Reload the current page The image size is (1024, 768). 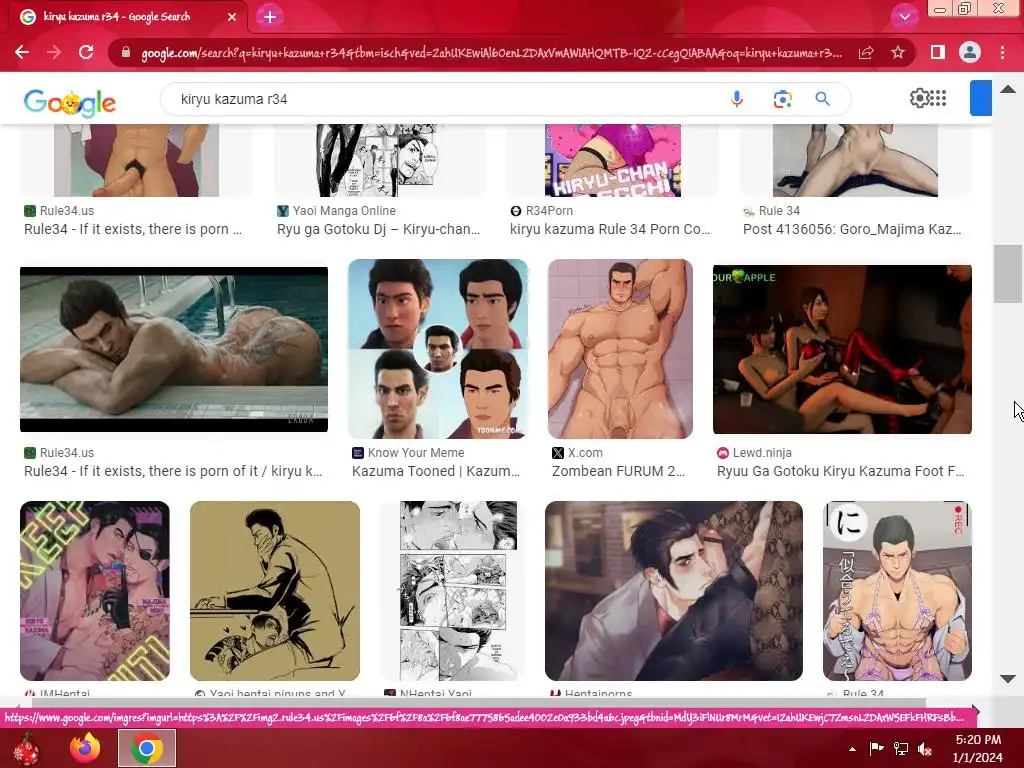pyautogui.click(x=86, y=52)
